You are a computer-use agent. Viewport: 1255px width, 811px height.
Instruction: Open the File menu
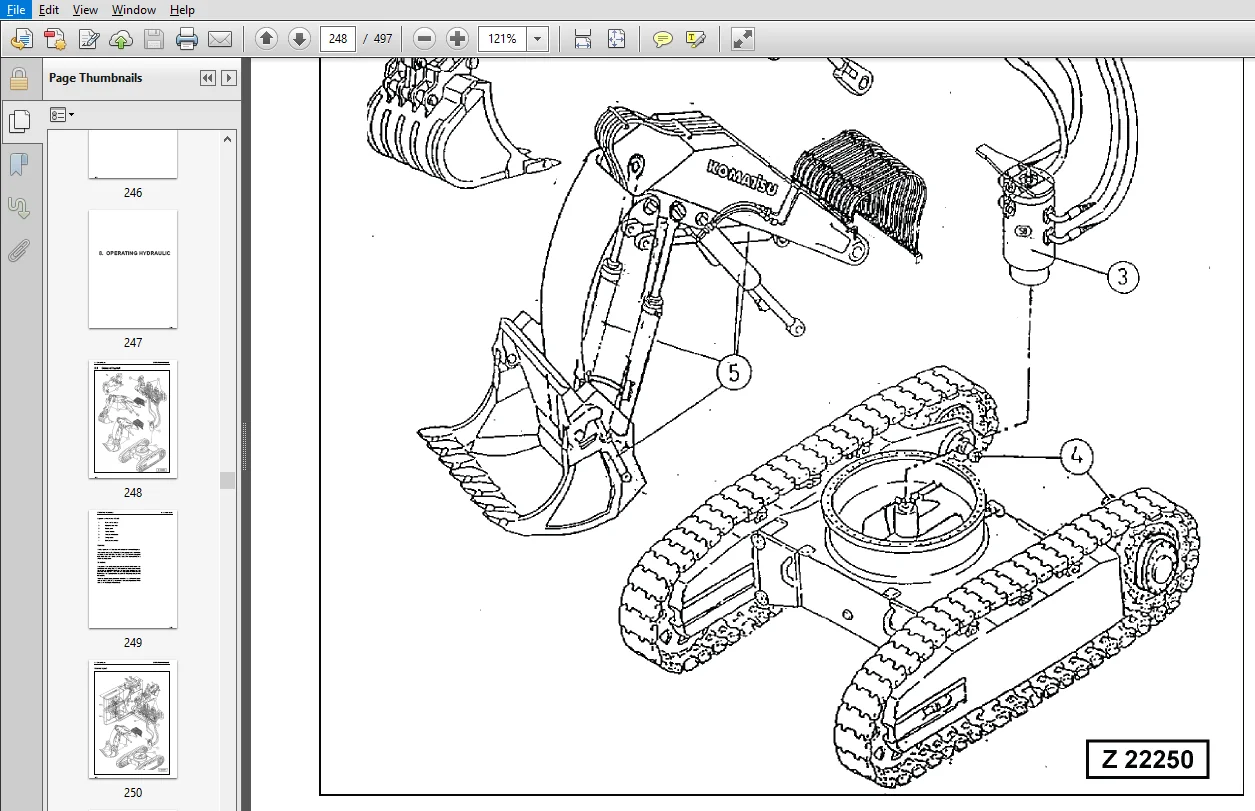(17, 9)
